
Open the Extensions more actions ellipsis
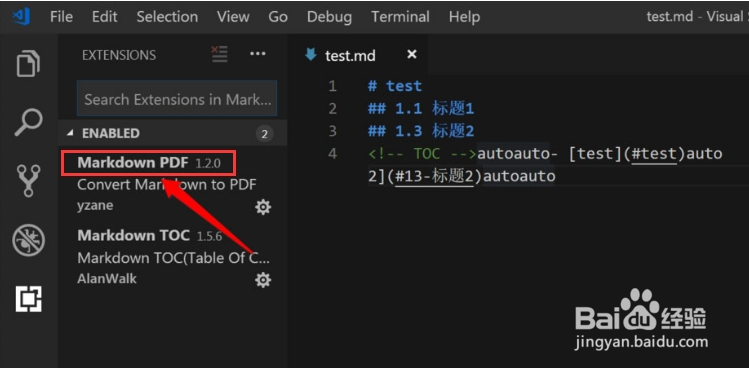coord(258,54)
